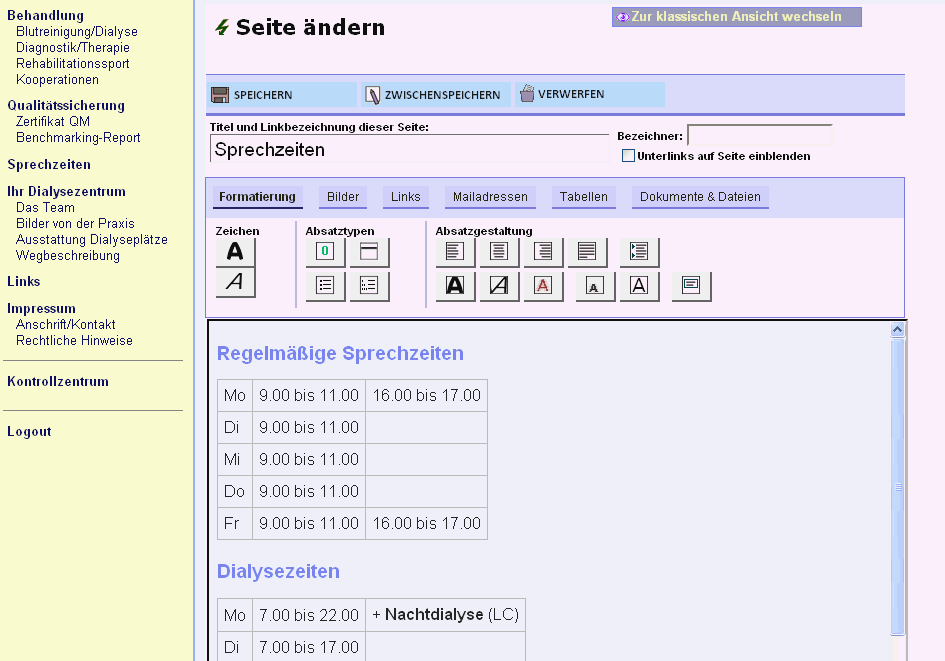
Task: Choose the heading bar paragraph type icon
Action: point(369,252)
